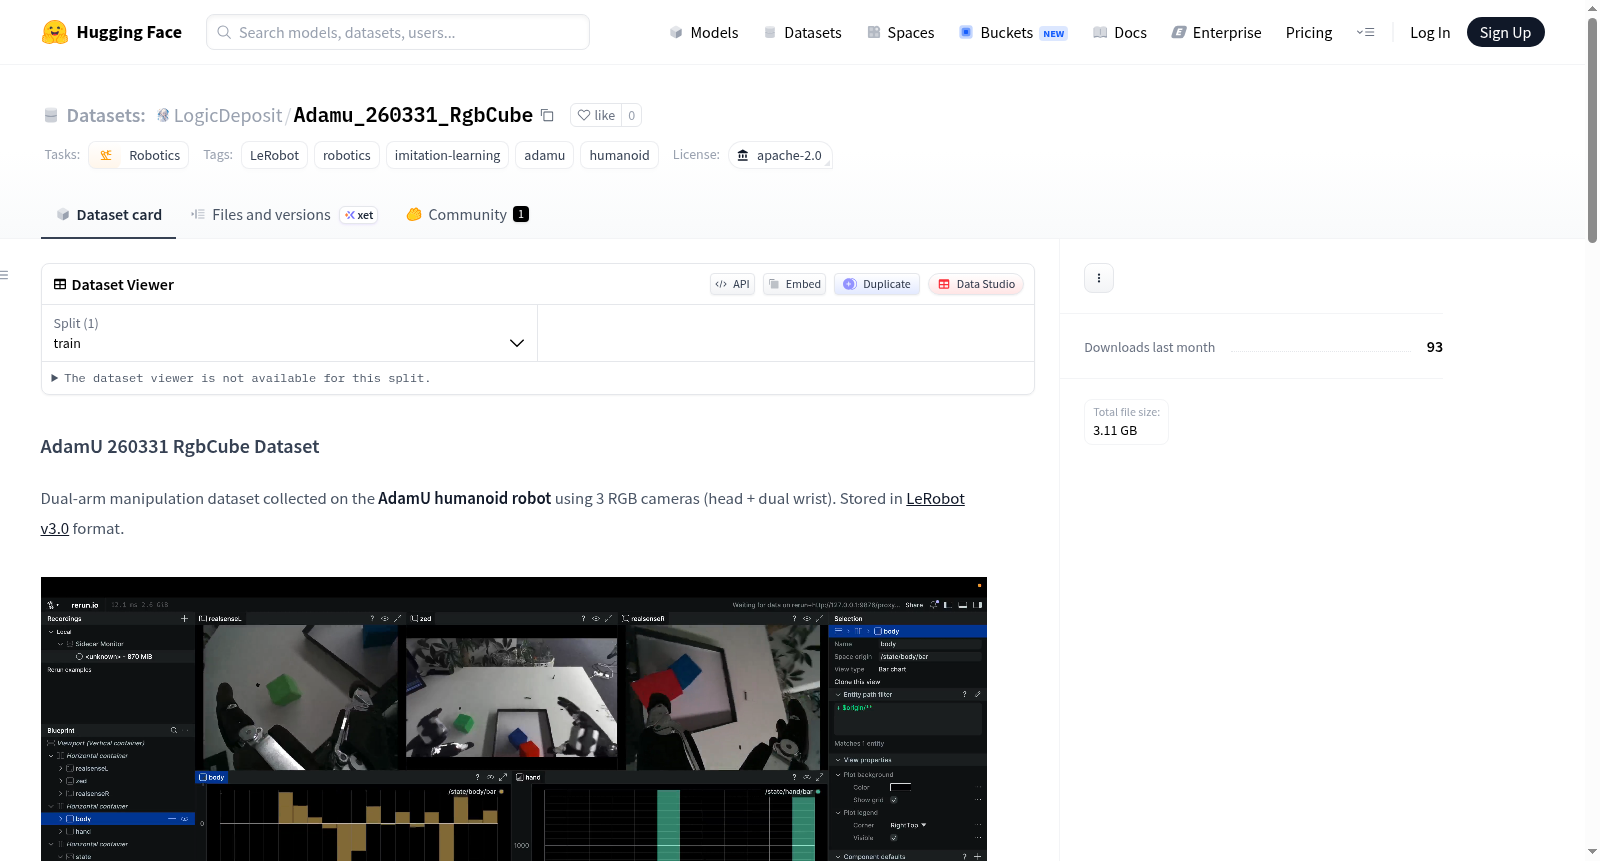Click the API button in Dataset Viewer
This screenshot has height=861, width=1600.
pyautogui.click(x=732, y=284)
